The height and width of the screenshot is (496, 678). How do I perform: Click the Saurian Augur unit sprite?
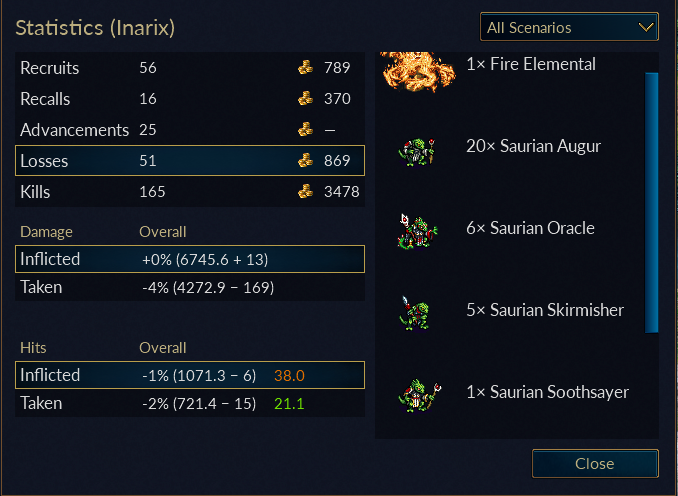point(416,152)
